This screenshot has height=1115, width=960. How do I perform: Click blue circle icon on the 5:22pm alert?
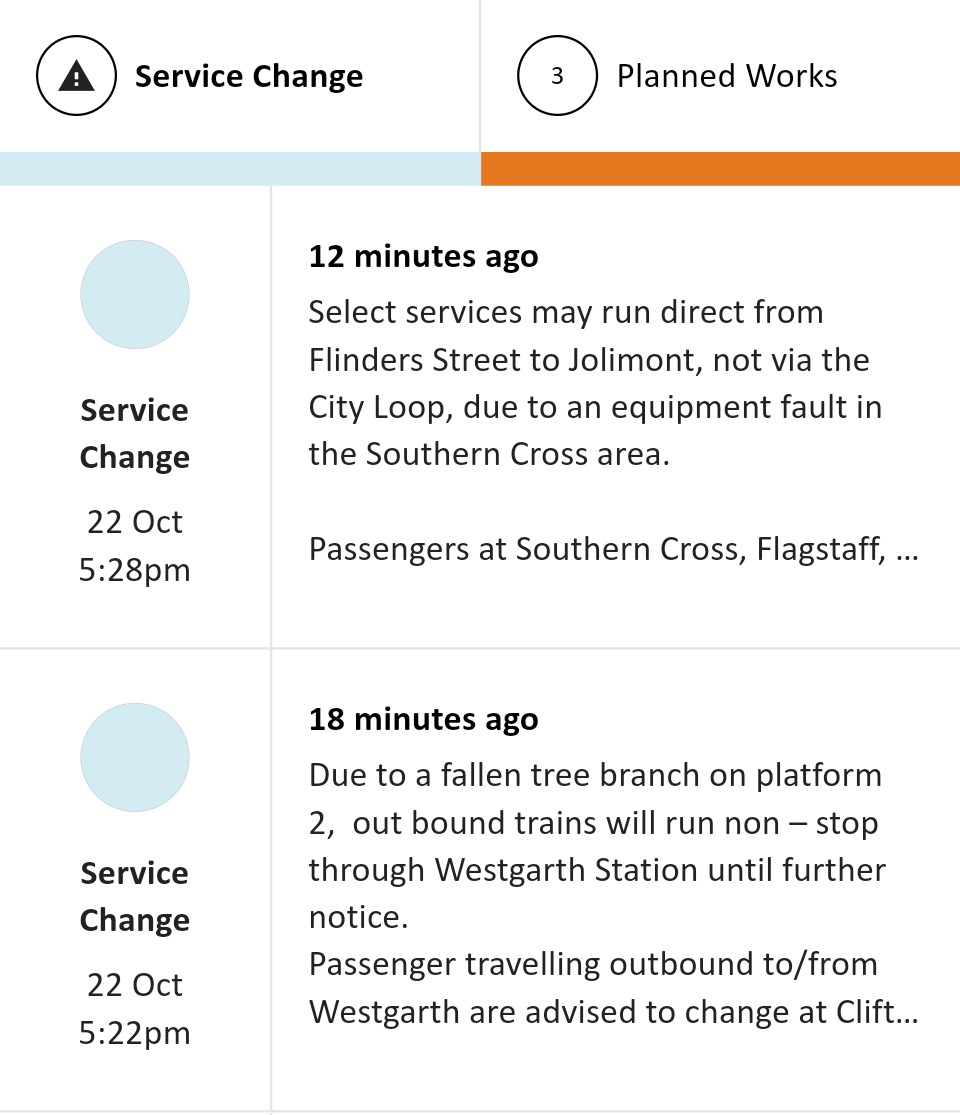click(x=135, y=757)
